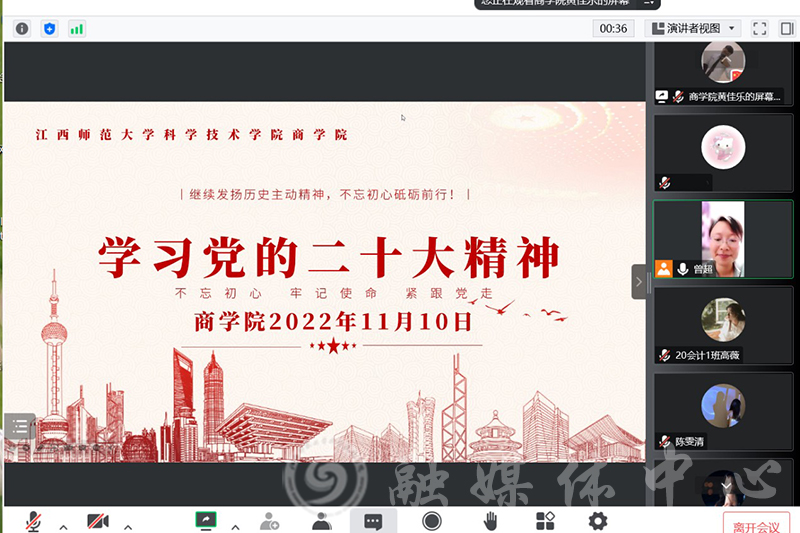Check the green network signal icon
The width and height of the screenshot is (800, 533).
pyautogui.click(x=77, y=29)
